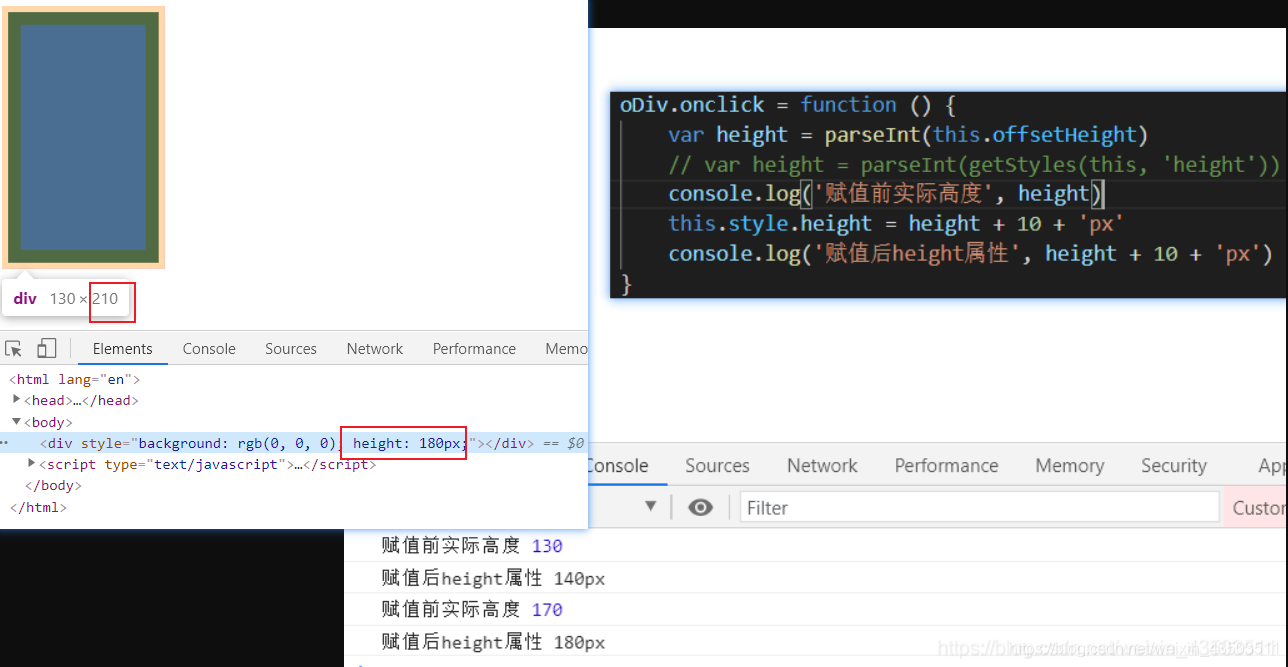
Task: Open the Performance tab in left DevTools
Action: coord(474,349)
